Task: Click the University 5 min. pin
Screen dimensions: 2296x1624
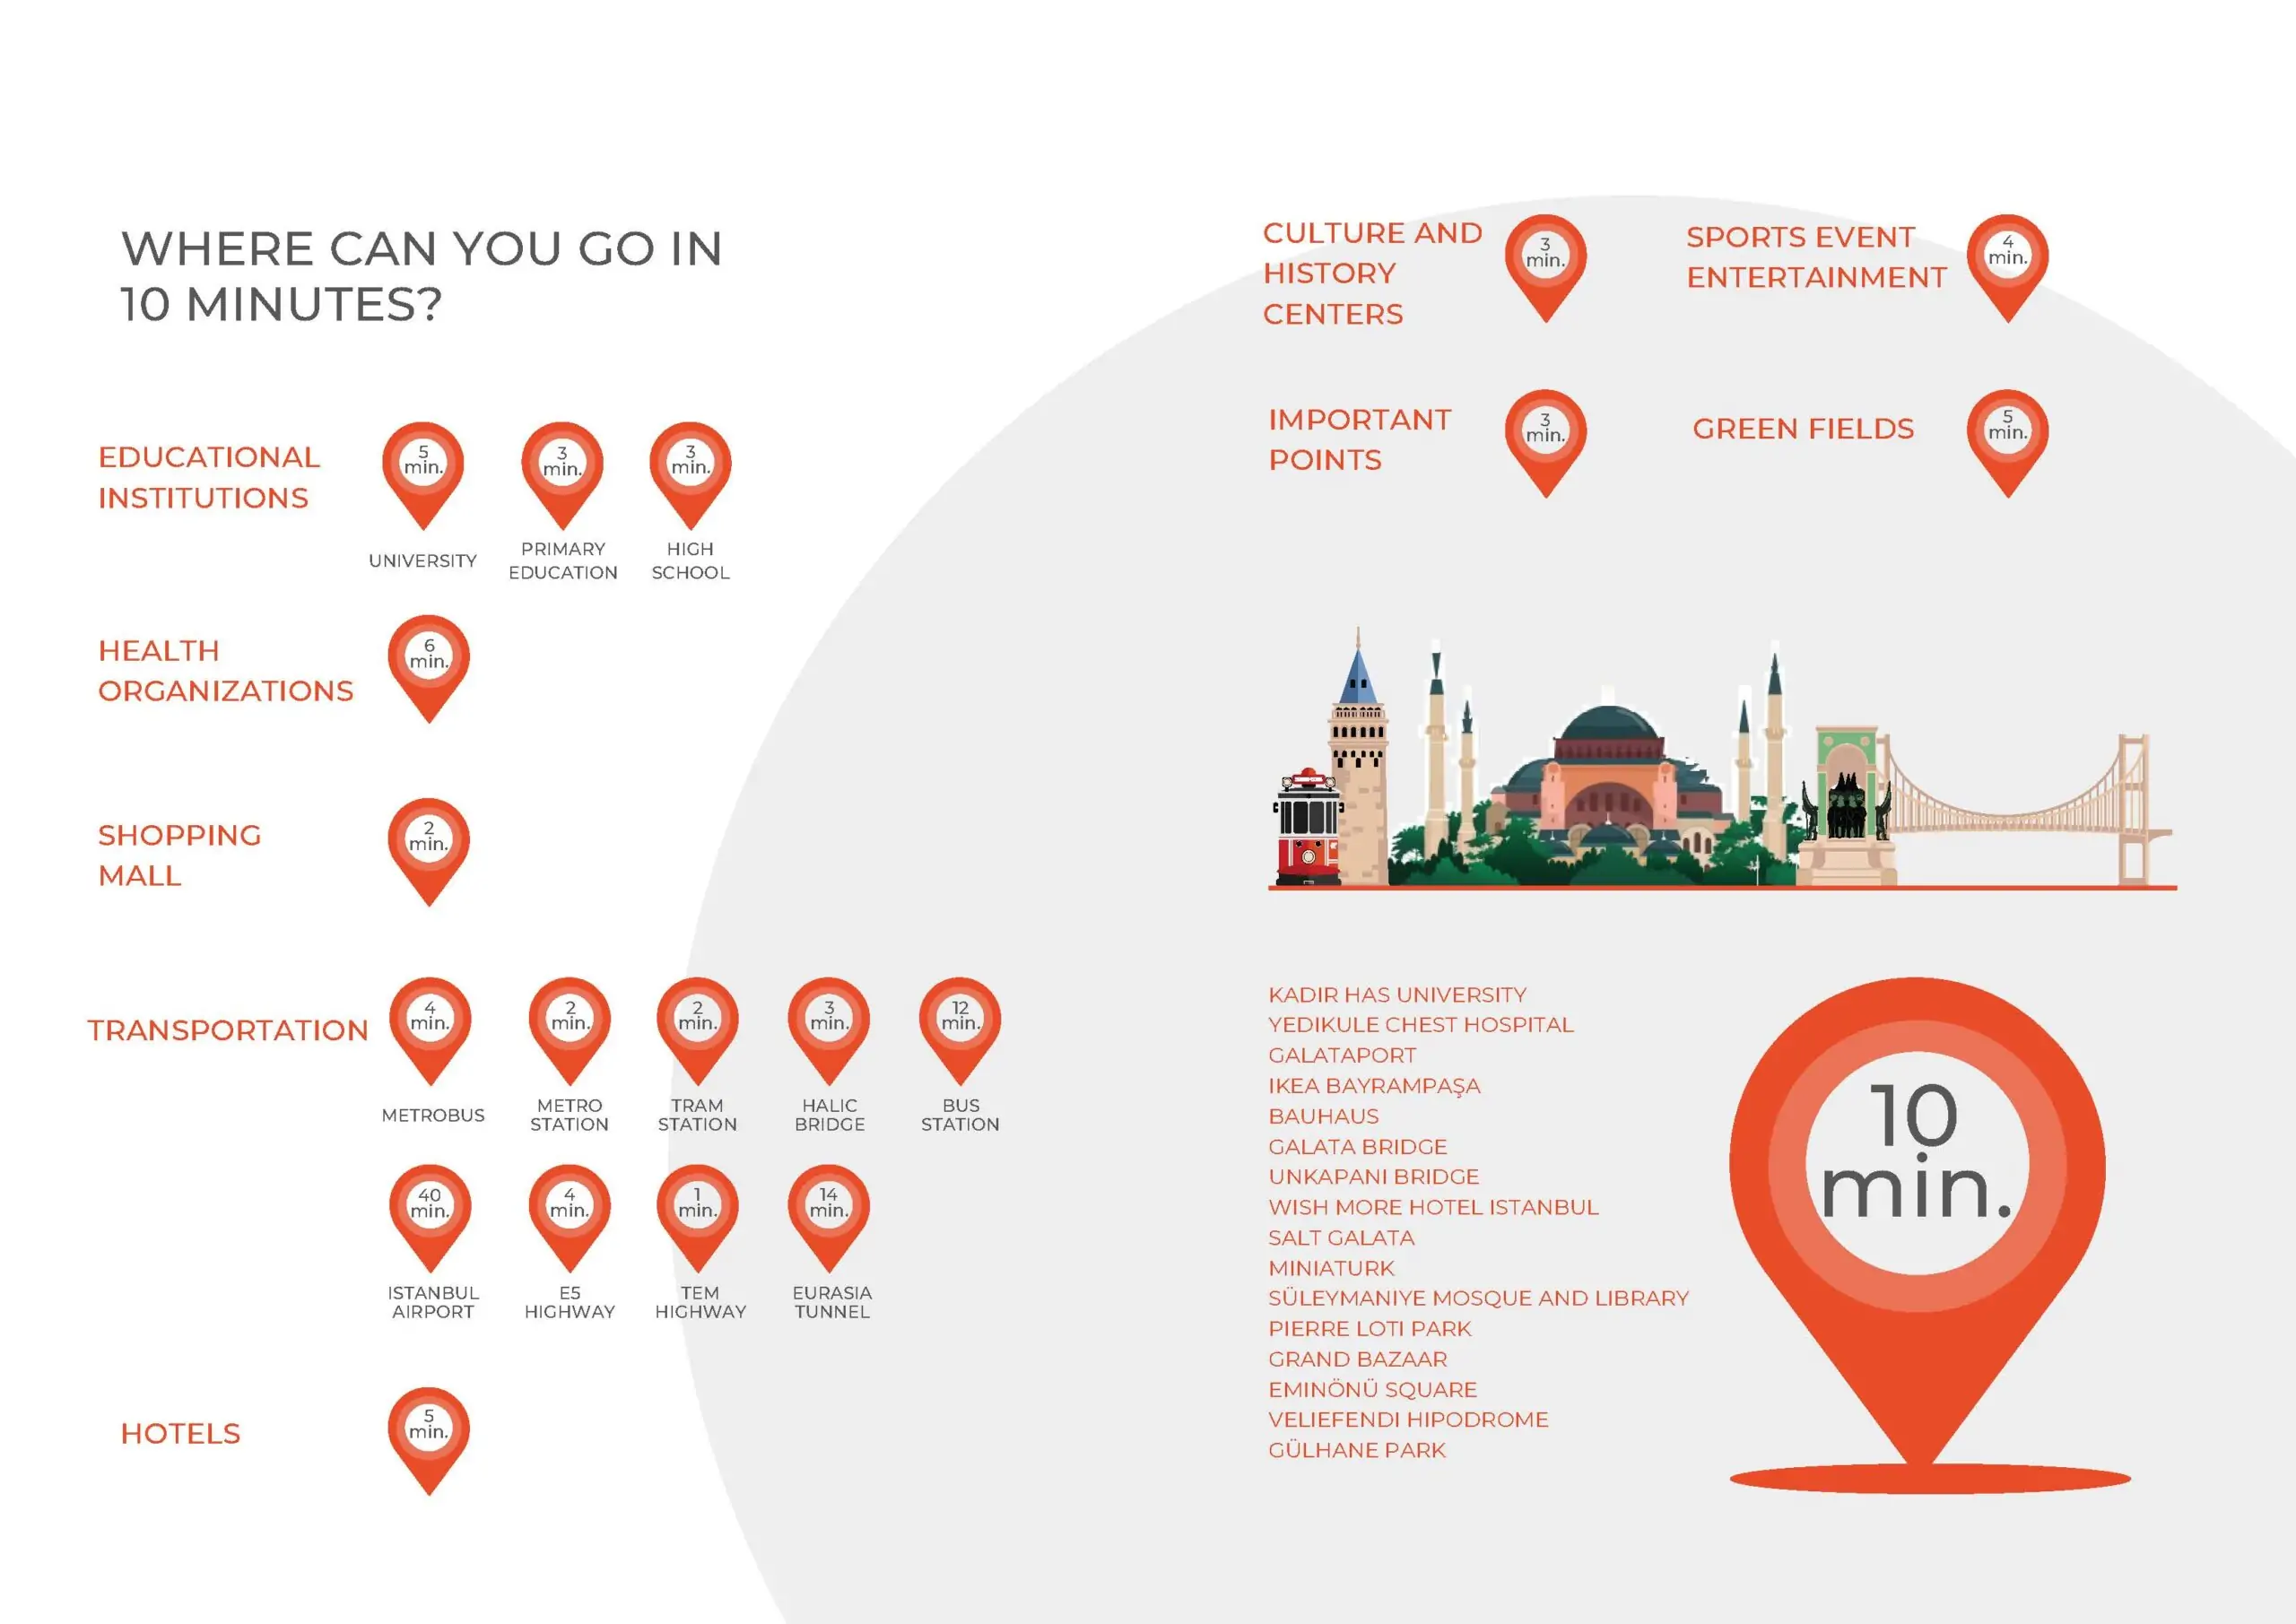Action: tap(423, 475)
